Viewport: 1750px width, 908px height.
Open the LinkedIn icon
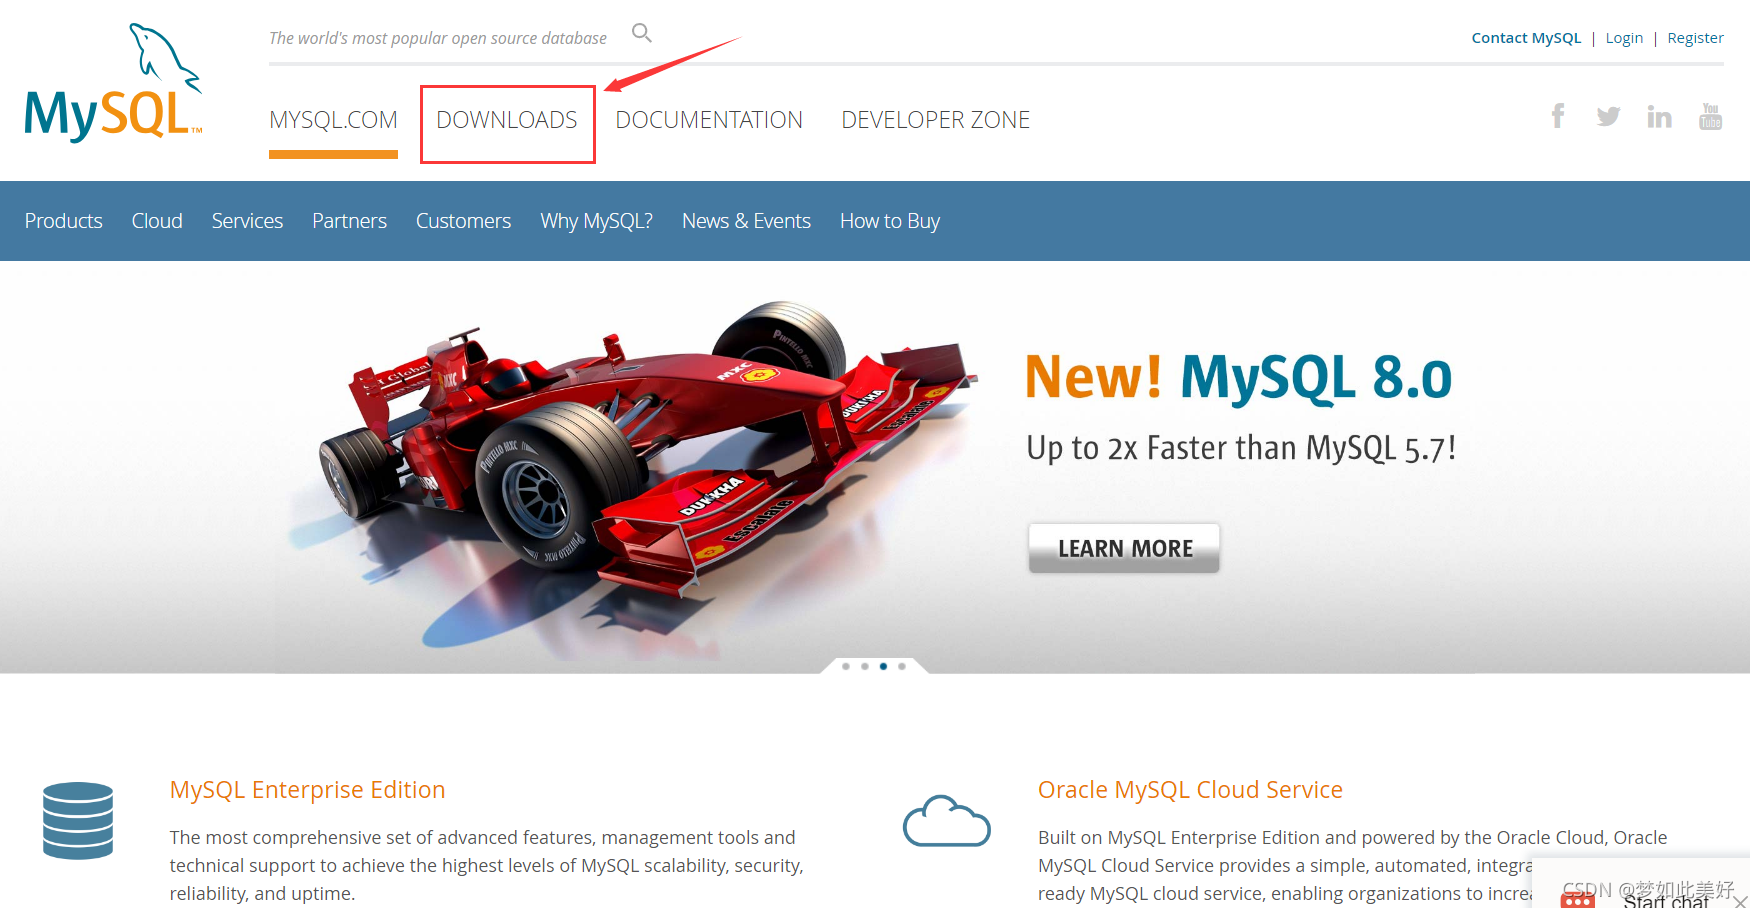[1660, 117]
